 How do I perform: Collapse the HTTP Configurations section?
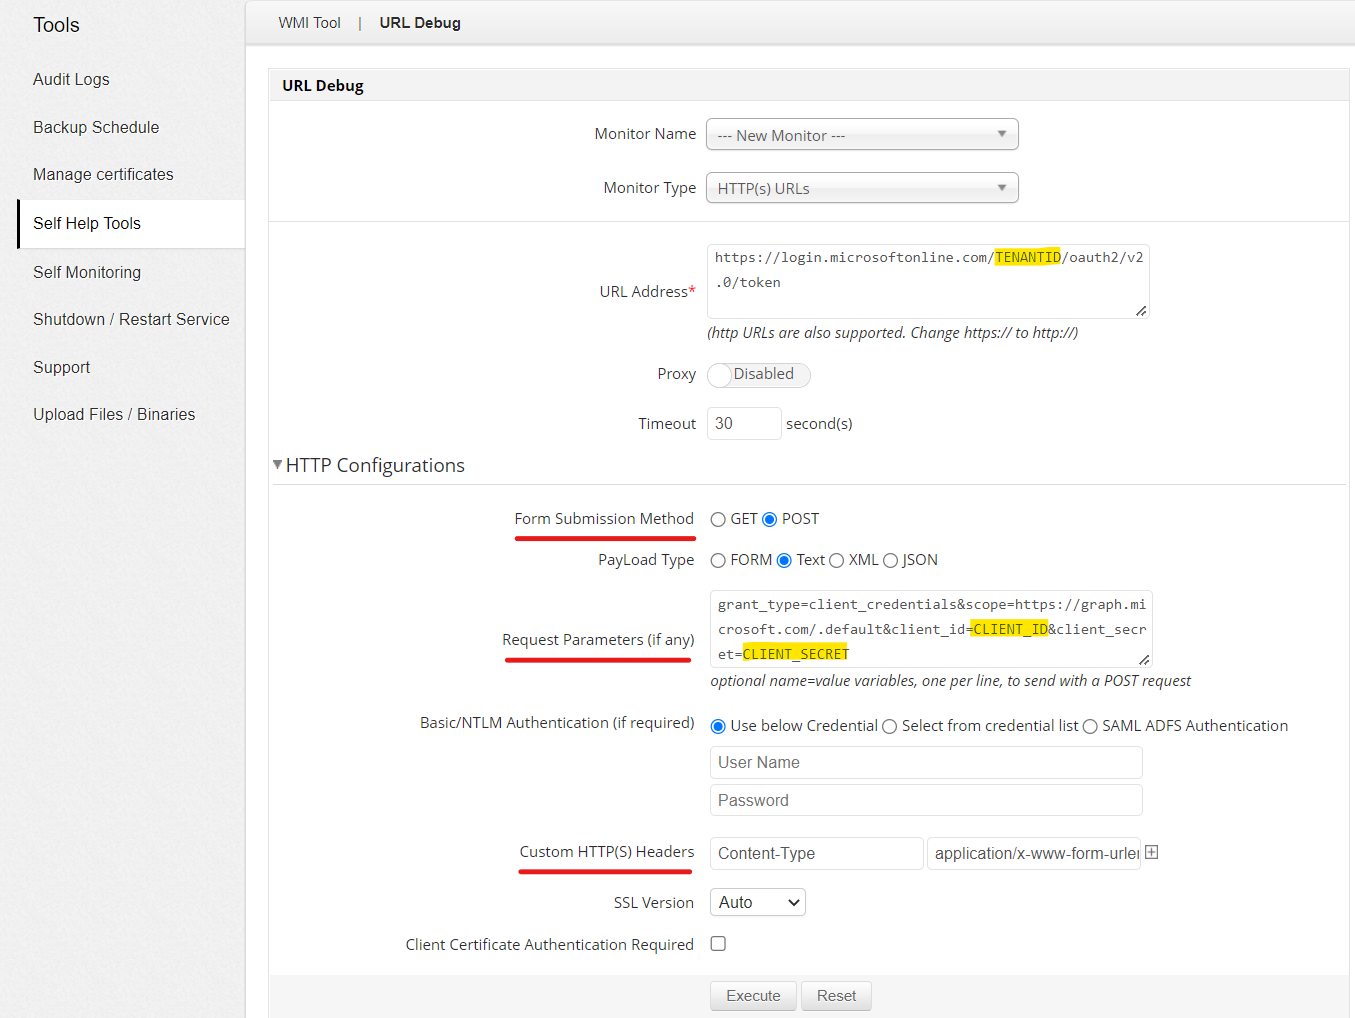278,465
